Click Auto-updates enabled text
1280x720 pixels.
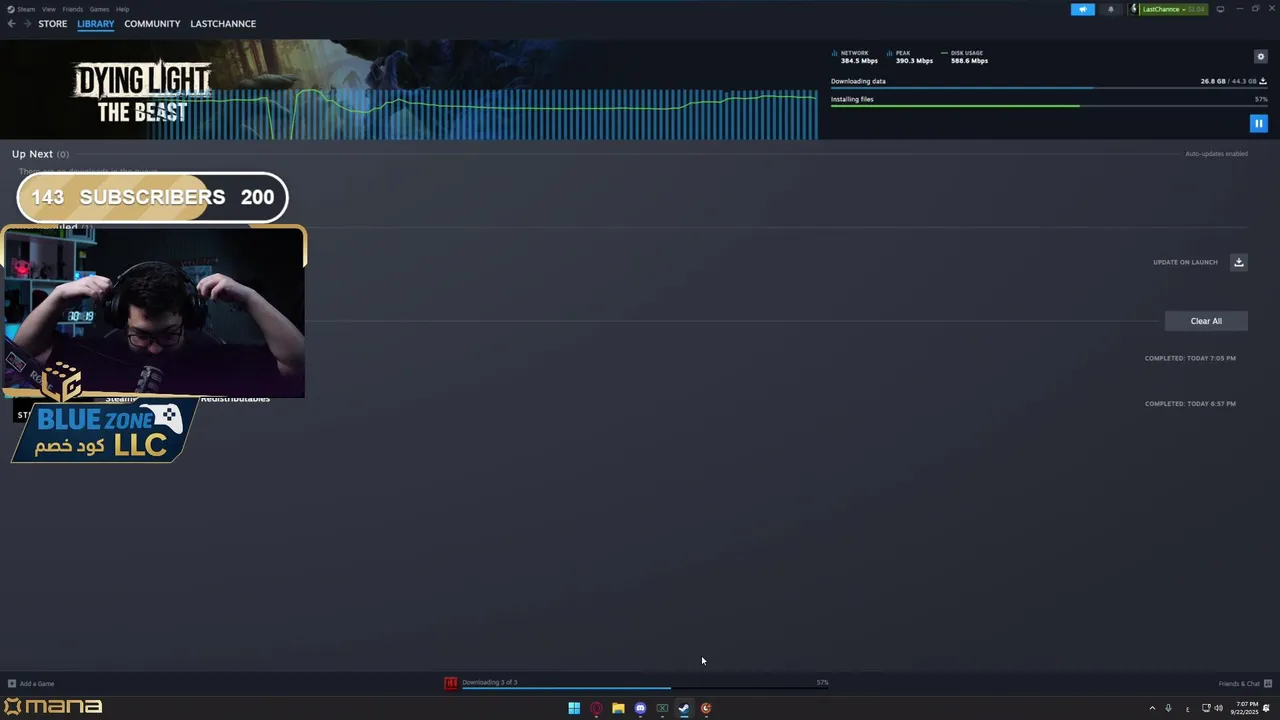point(1216,154)
